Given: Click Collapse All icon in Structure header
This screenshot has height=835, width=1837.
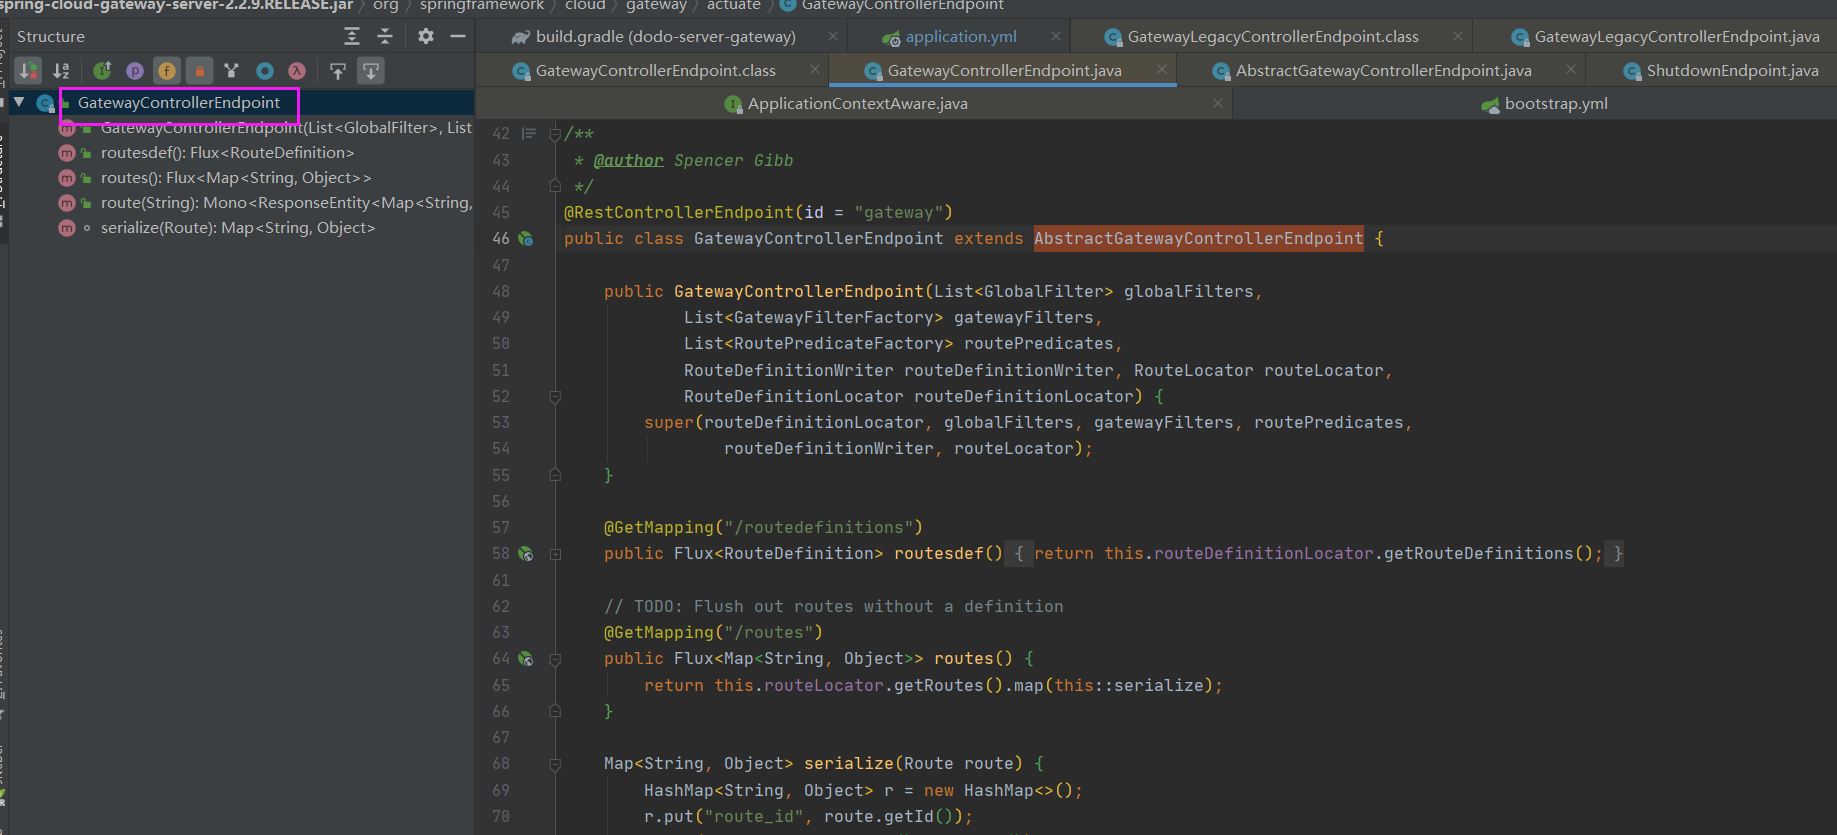Looking at the screenshot, I should [x=385, y=36].
